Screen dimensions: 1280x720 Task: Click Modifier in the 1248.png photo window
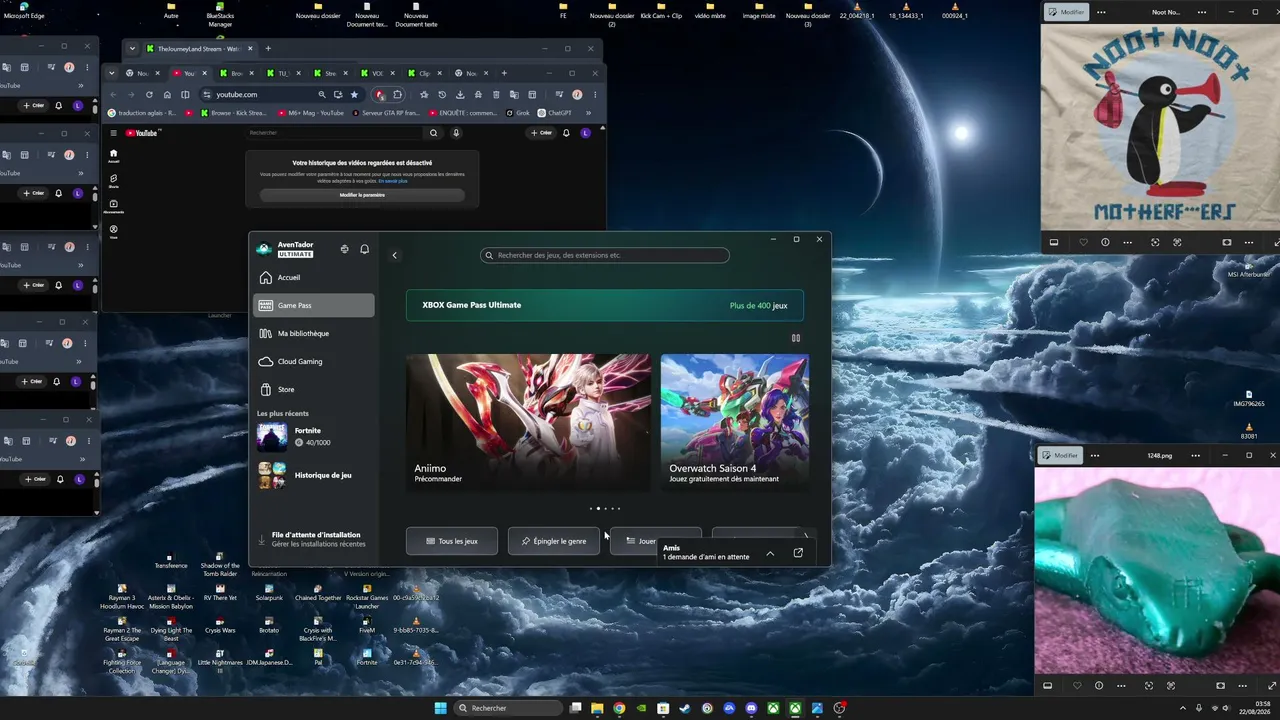(x=1060, y=455)
